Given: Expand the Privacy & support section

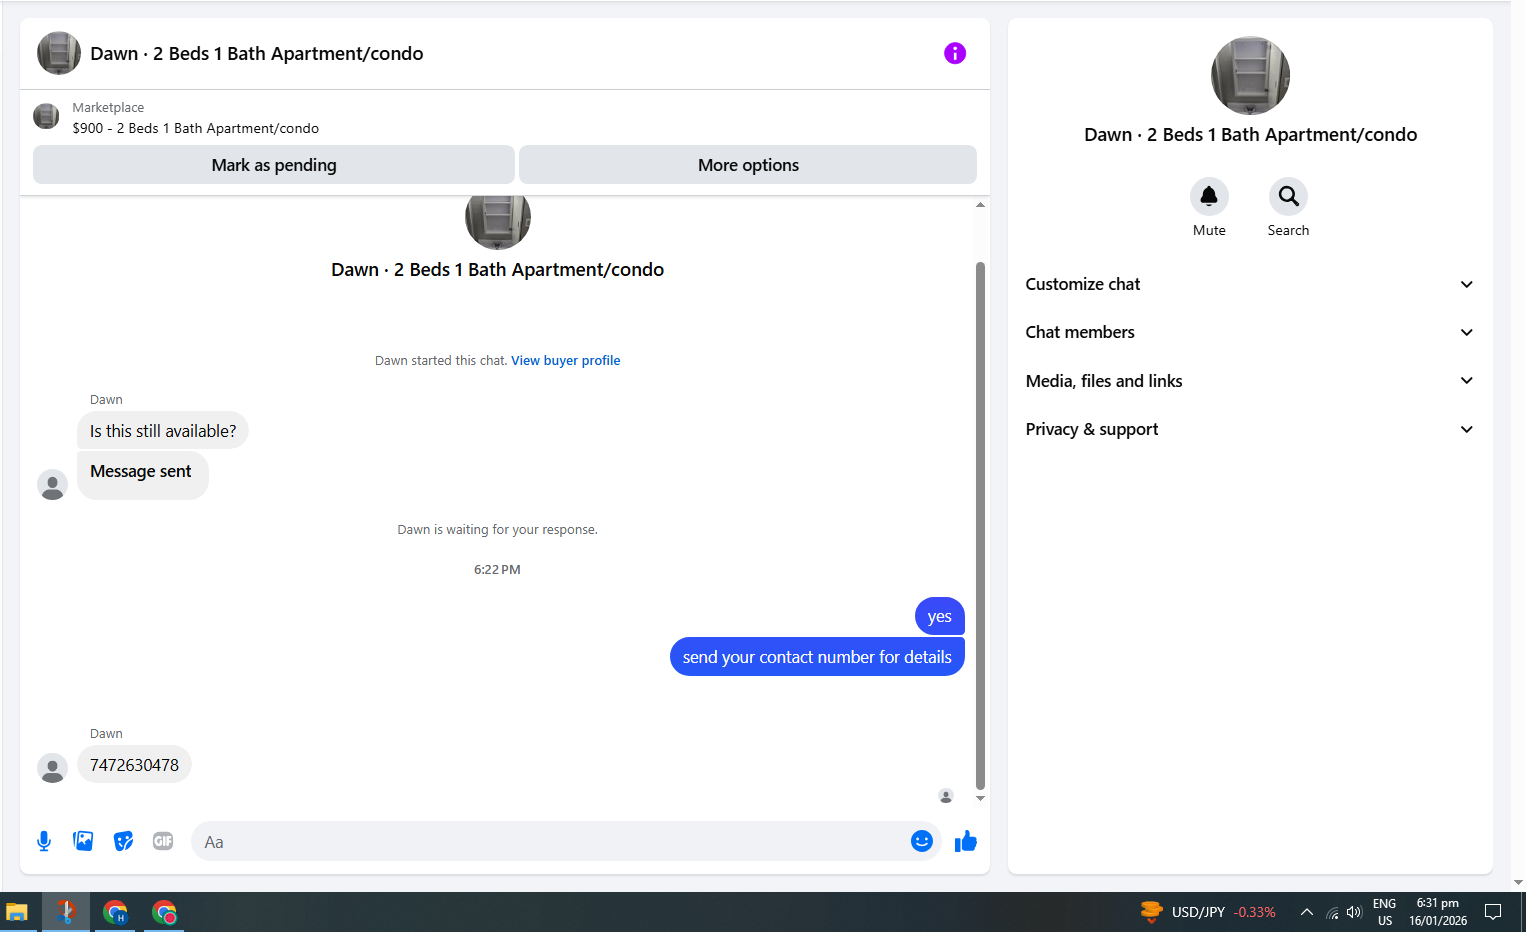Looking at the screenshot, I should 1250,429.
